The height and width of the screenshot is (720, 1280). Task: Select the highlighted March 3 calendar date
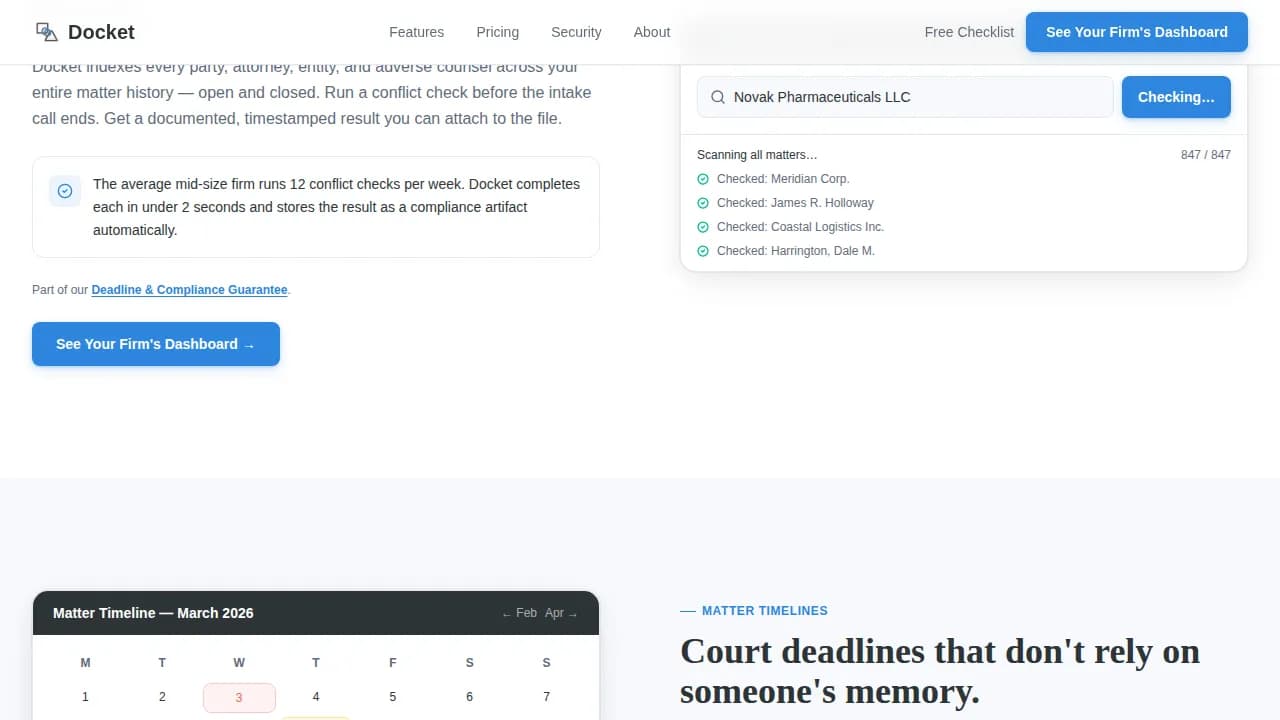239,697
